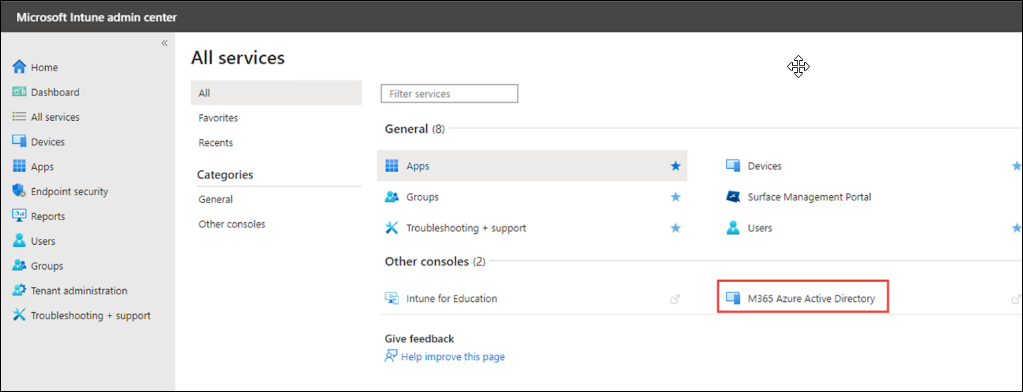Click the Surface Management Portal icon

point(733,197)
